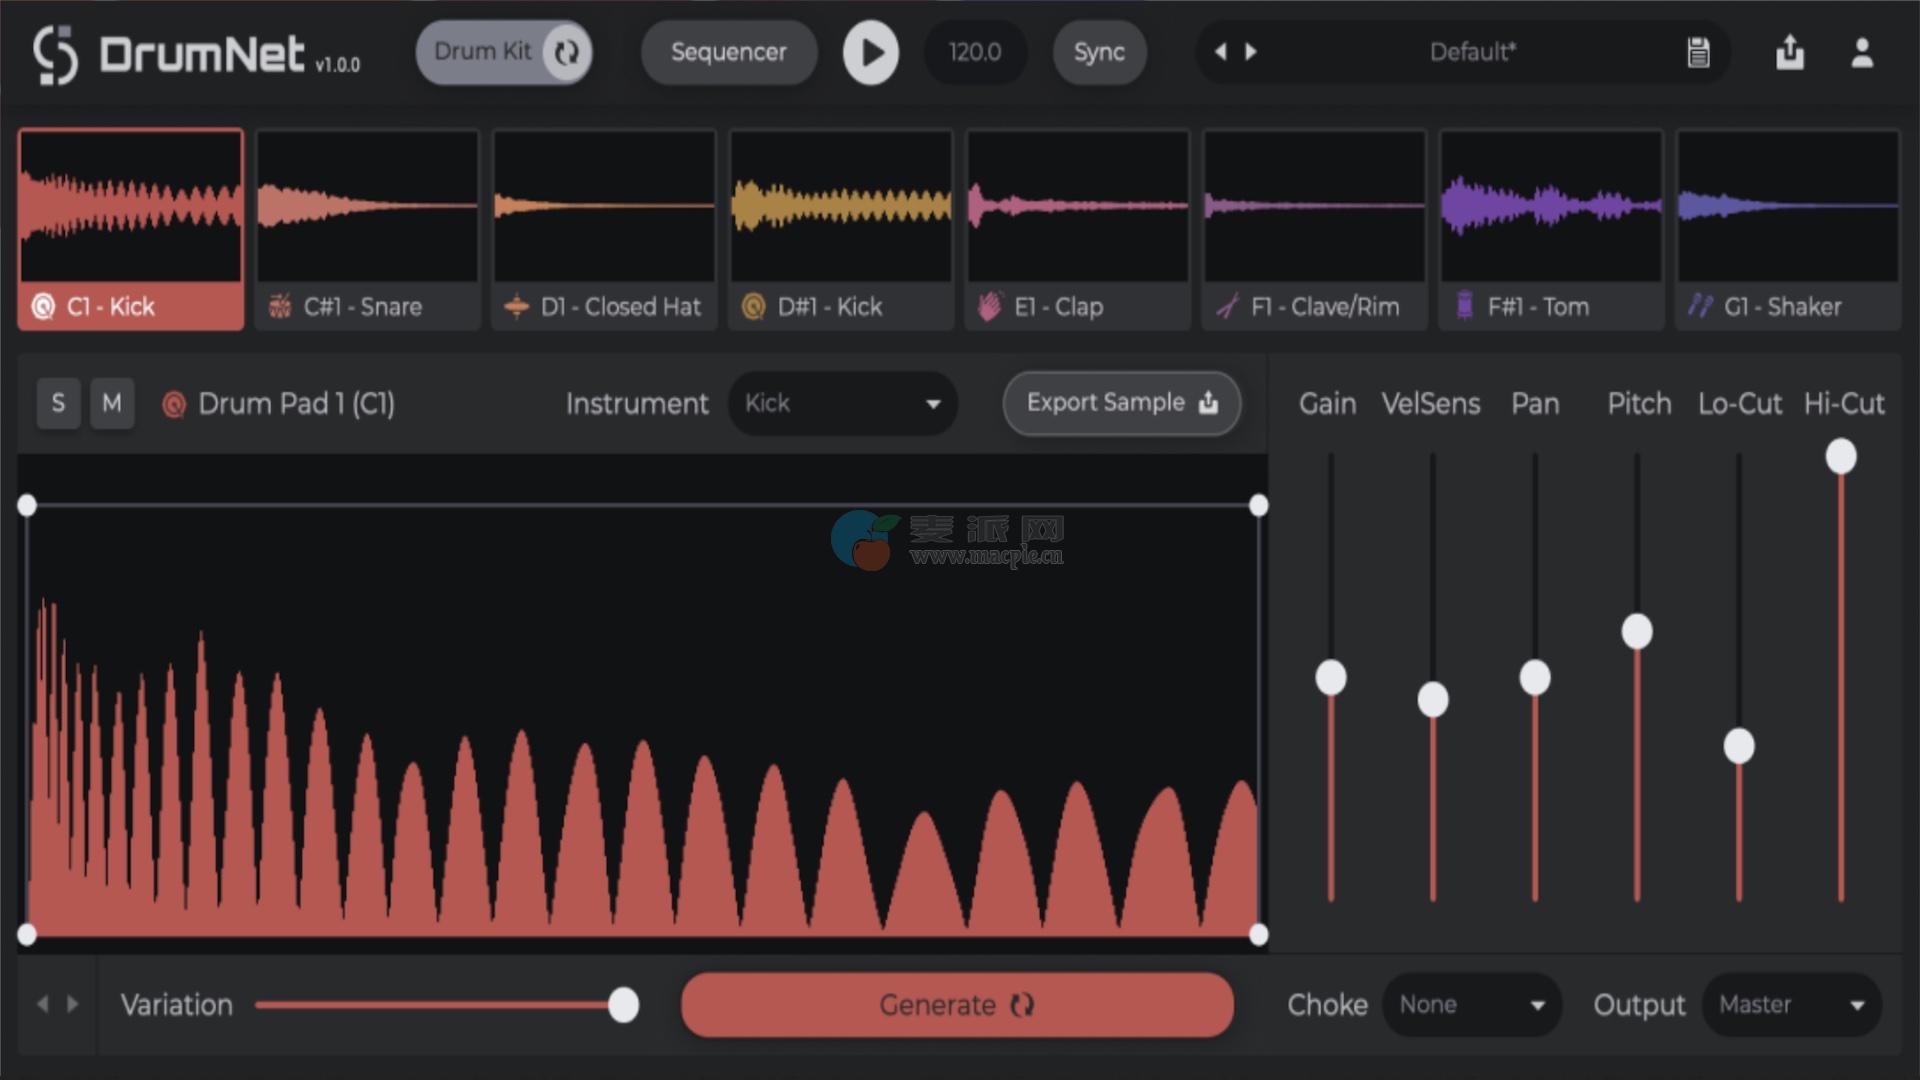This screenshot has height=1080, width=1920.
Task: Open the Sequencer view
Action: coord(728,52)
